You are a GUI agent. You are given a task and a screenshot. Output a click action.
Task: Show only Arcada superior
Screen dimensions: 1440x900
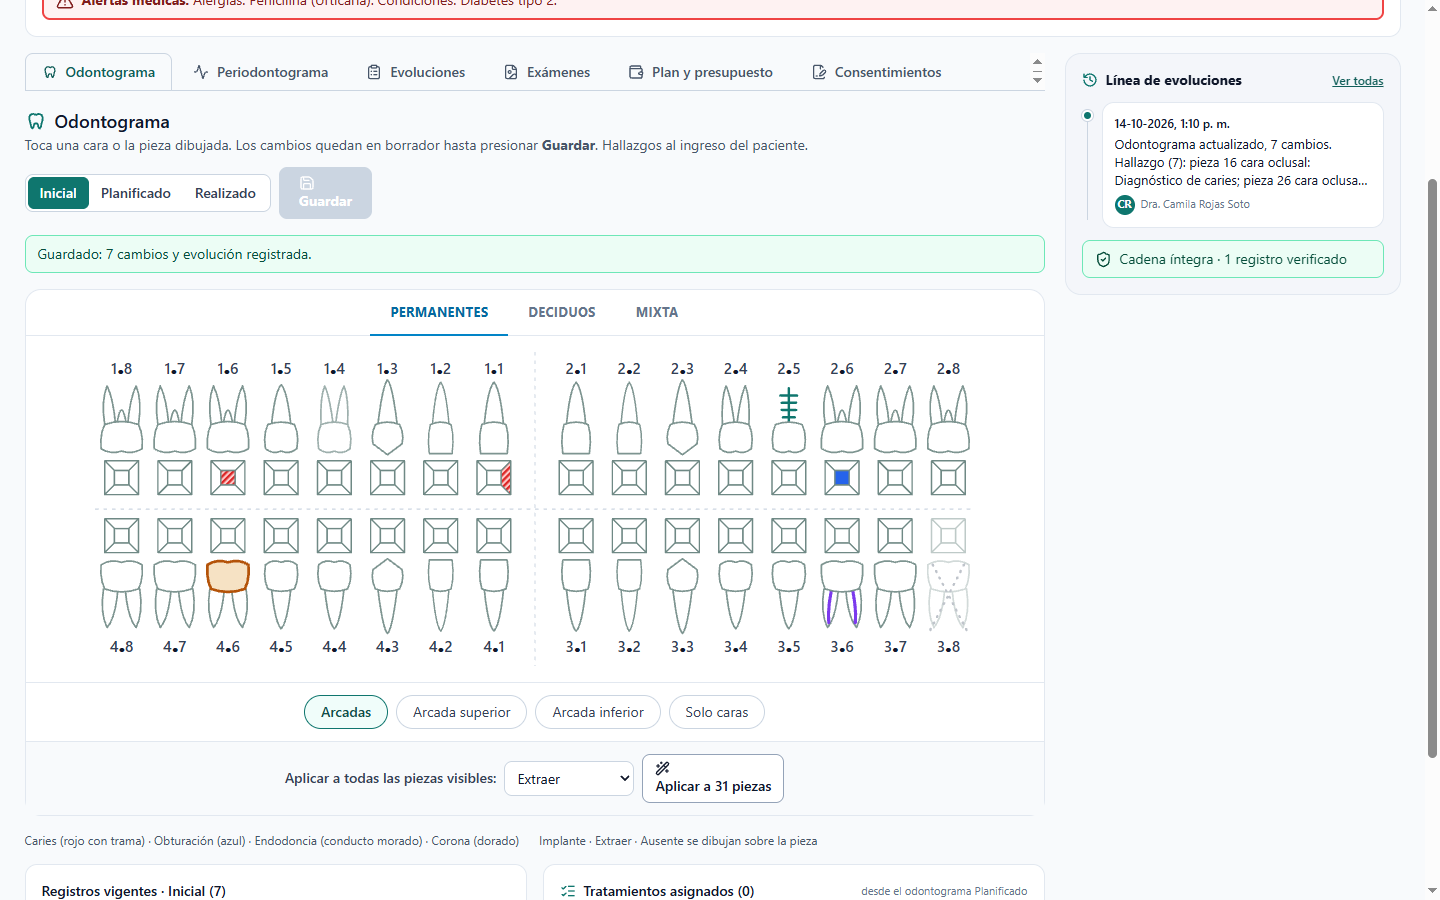coord(462,712)
